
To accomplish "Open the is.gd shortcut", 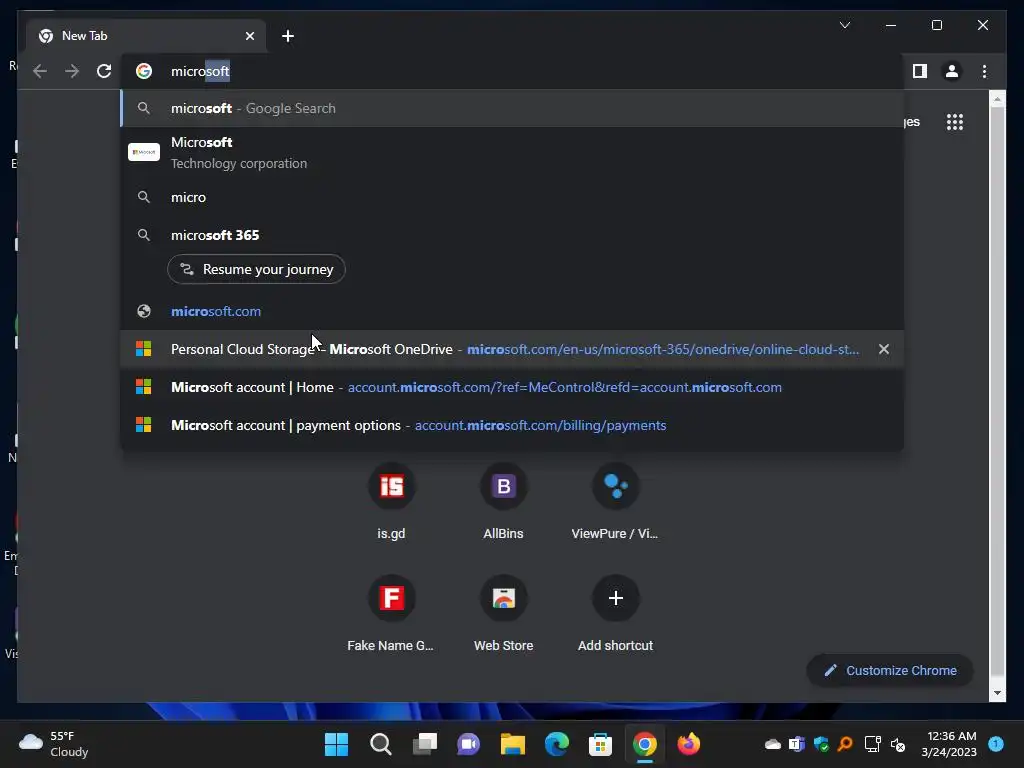I will [391, 502].
